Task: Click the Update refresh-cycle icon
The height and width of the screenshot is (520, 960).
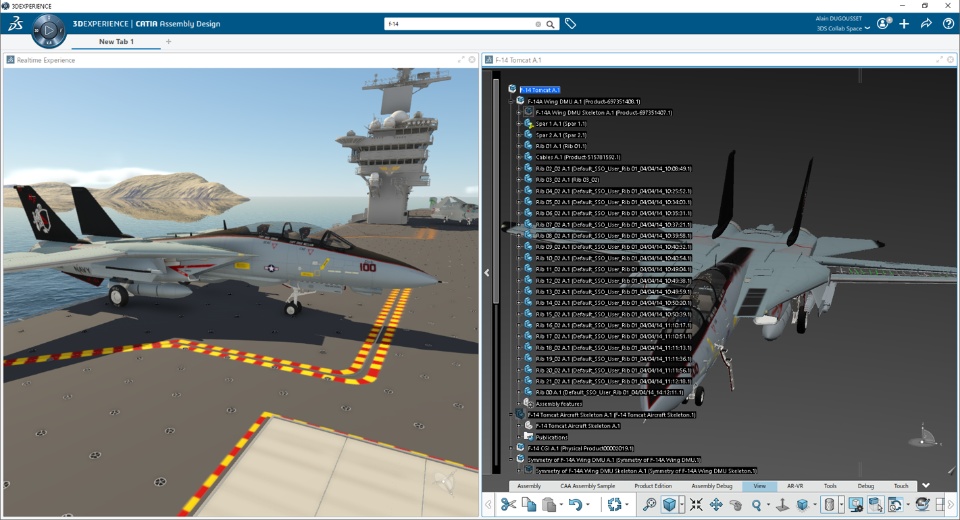Action: (615, 505)
